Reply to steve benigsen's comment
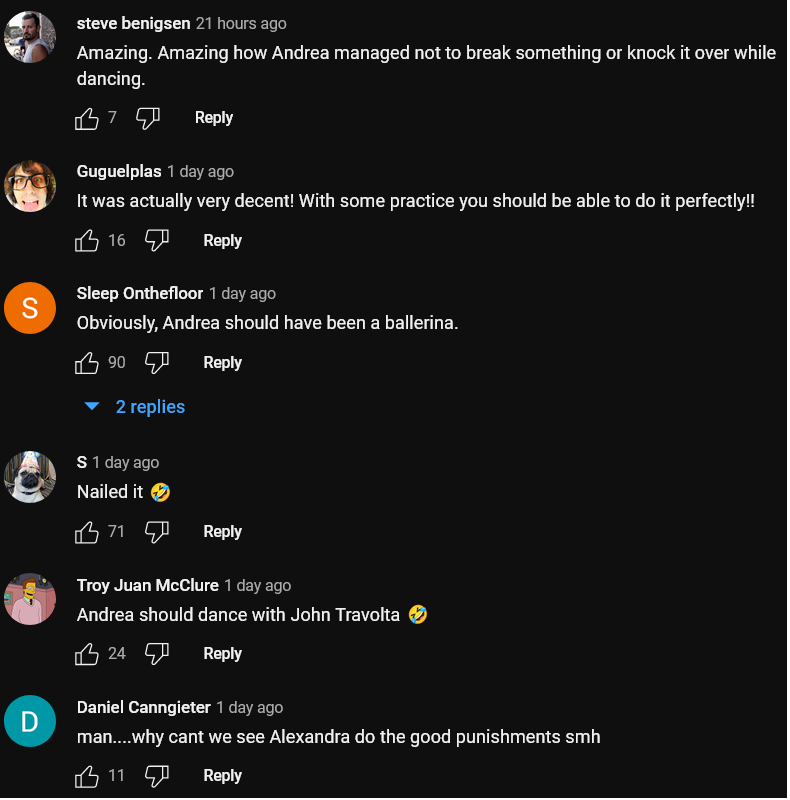 coord(214,118)
